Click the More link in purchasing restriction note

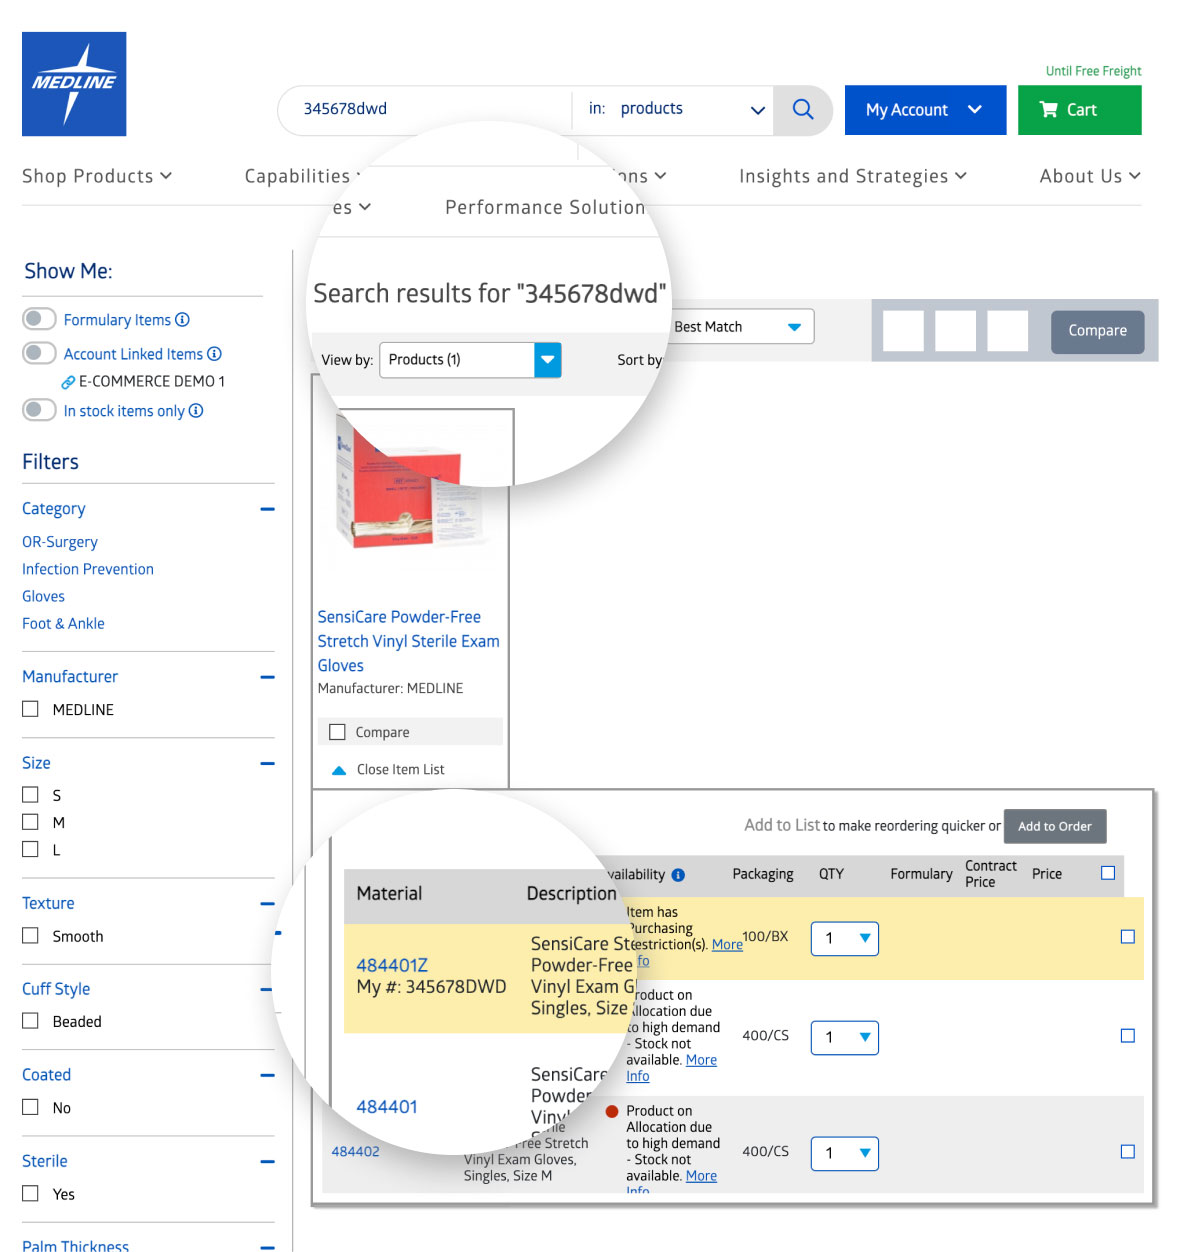pos(727,945)
